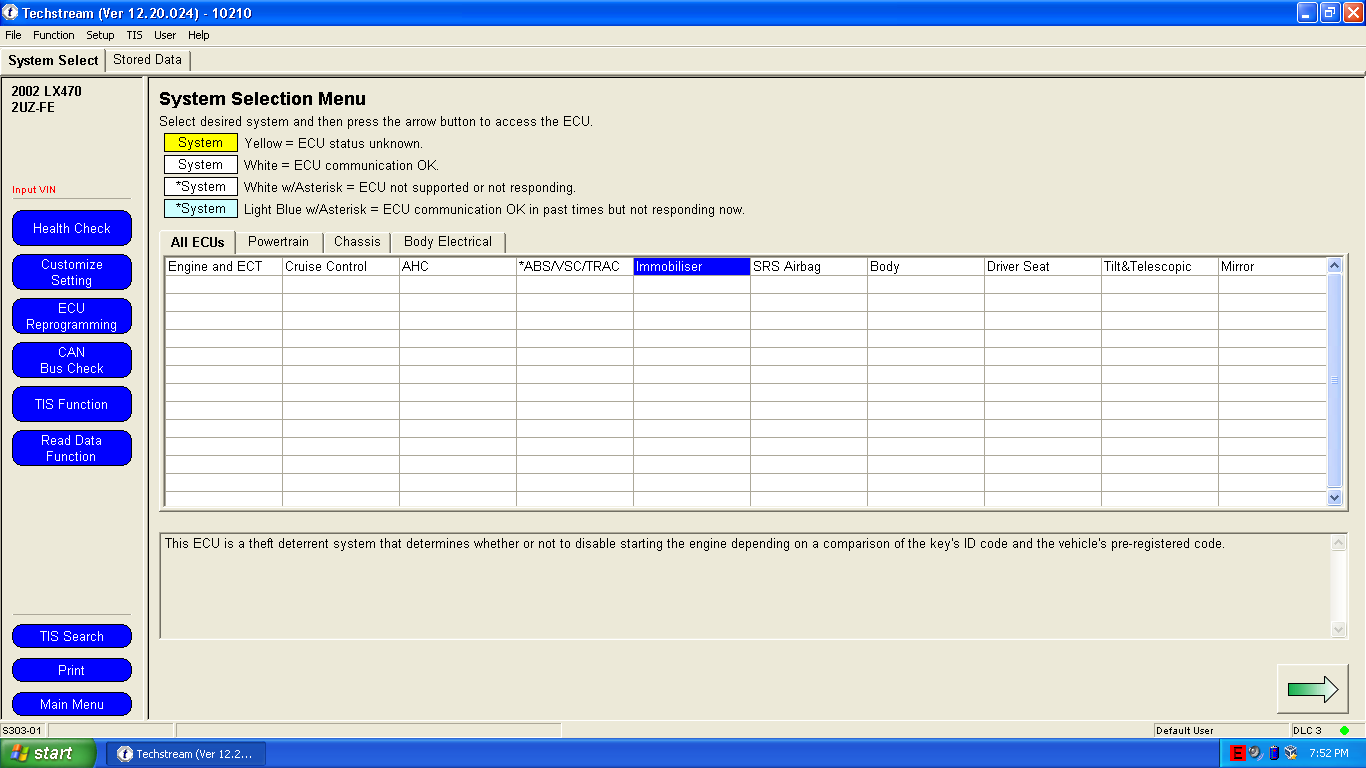This screenshot has height=768, width=1366.
Task: Return to Main Menu
Action: click(x=72, y=705)
